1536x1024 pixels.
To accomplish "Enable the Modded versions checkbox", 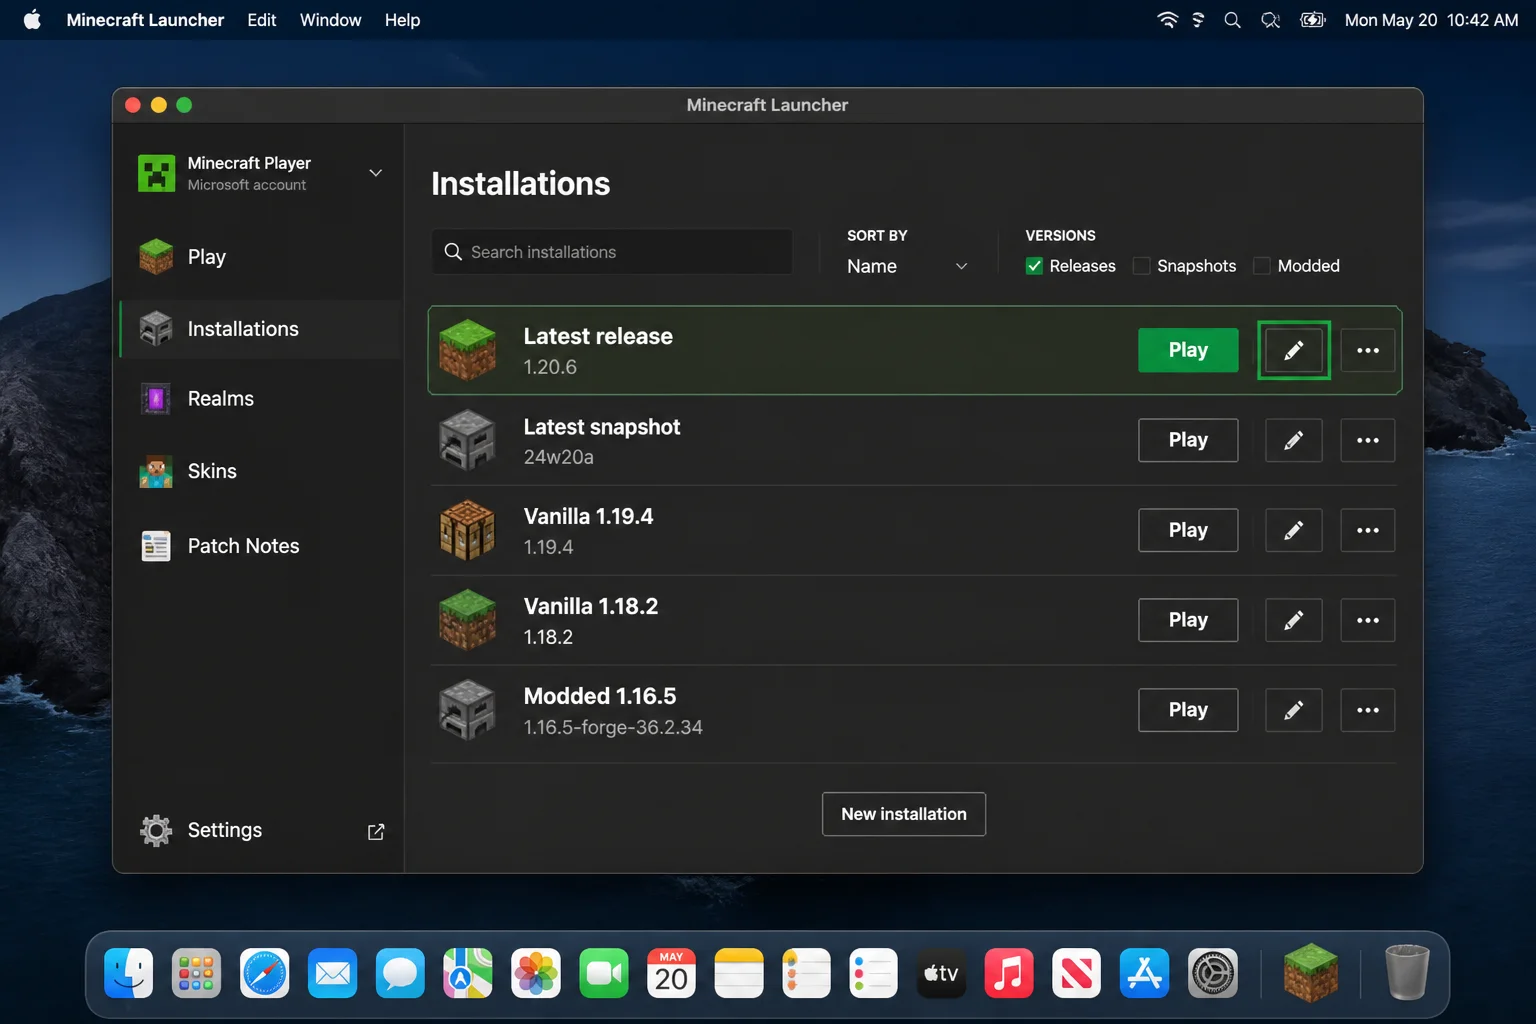I will pos(1262,266).
